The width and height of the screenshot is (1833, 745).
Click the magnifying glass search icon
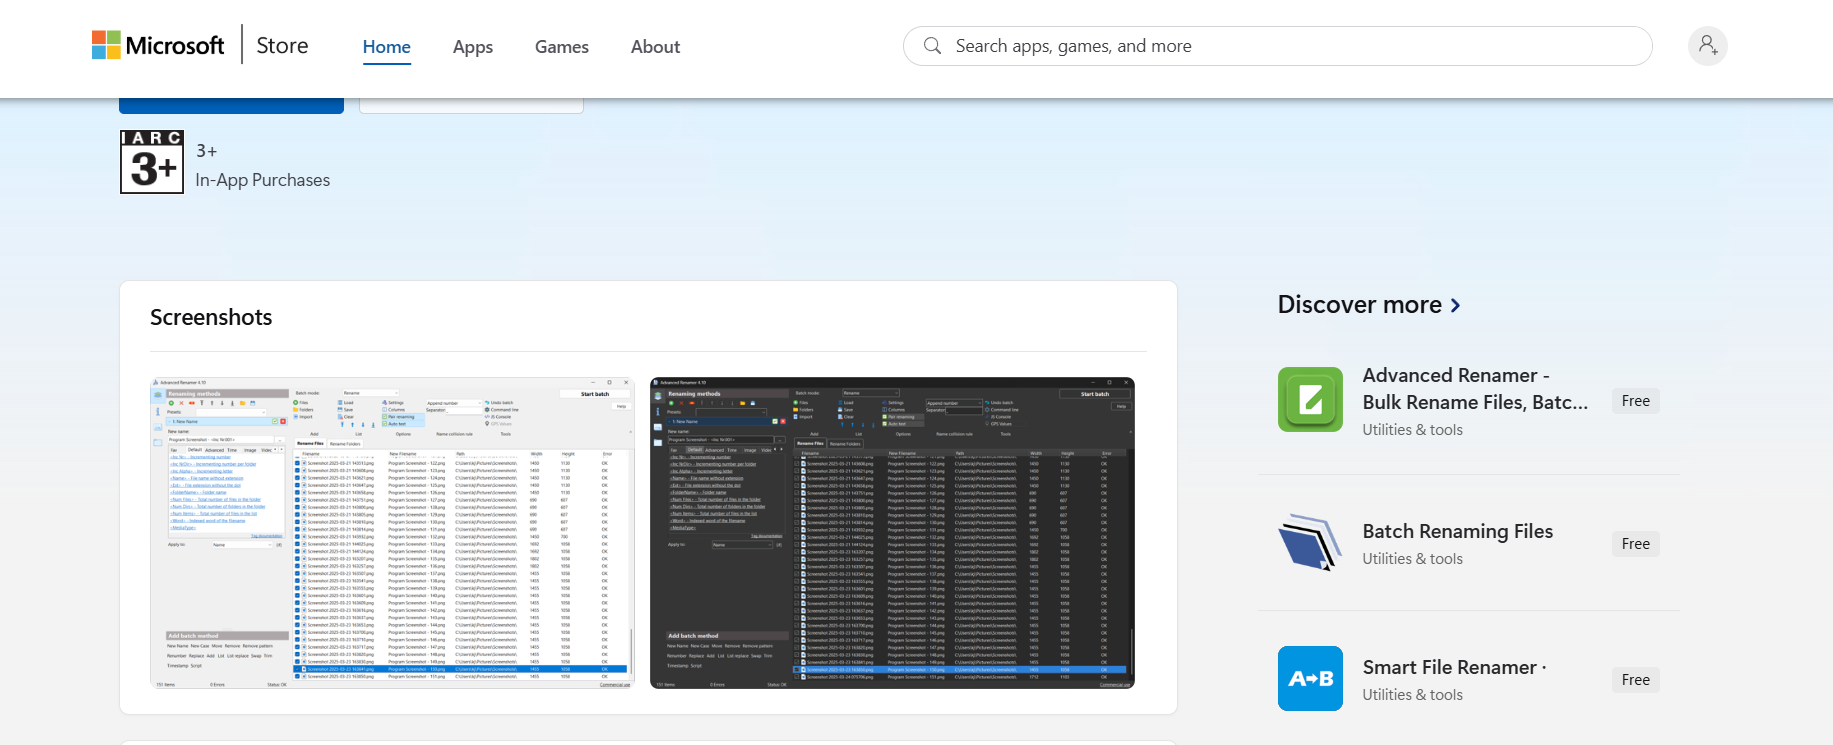tap(932, 46)
